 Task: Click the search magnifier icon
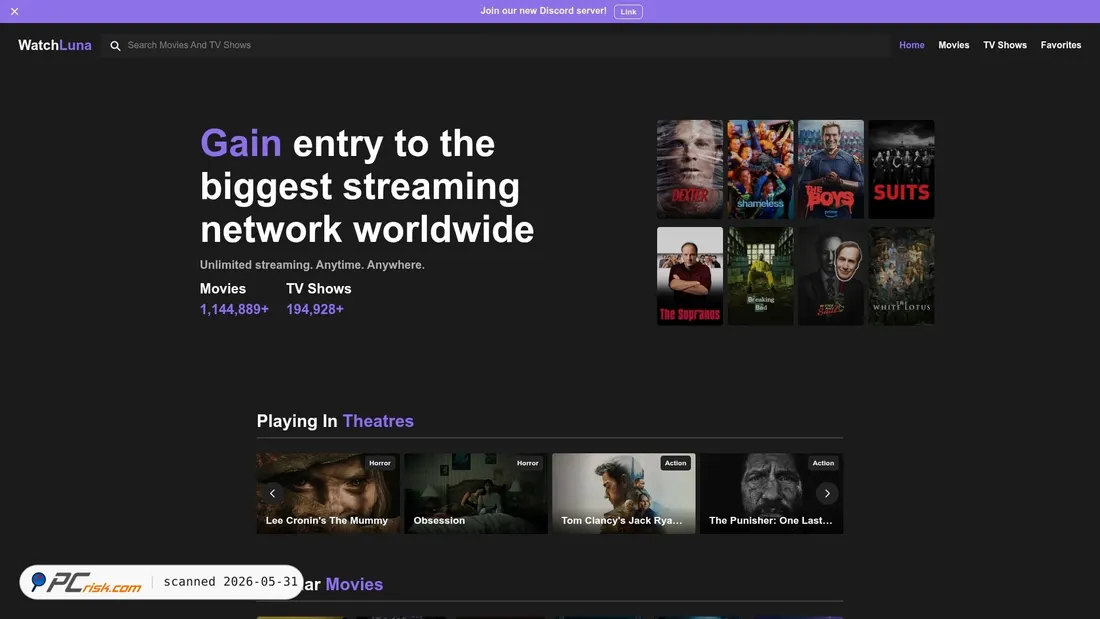[115, 46]
